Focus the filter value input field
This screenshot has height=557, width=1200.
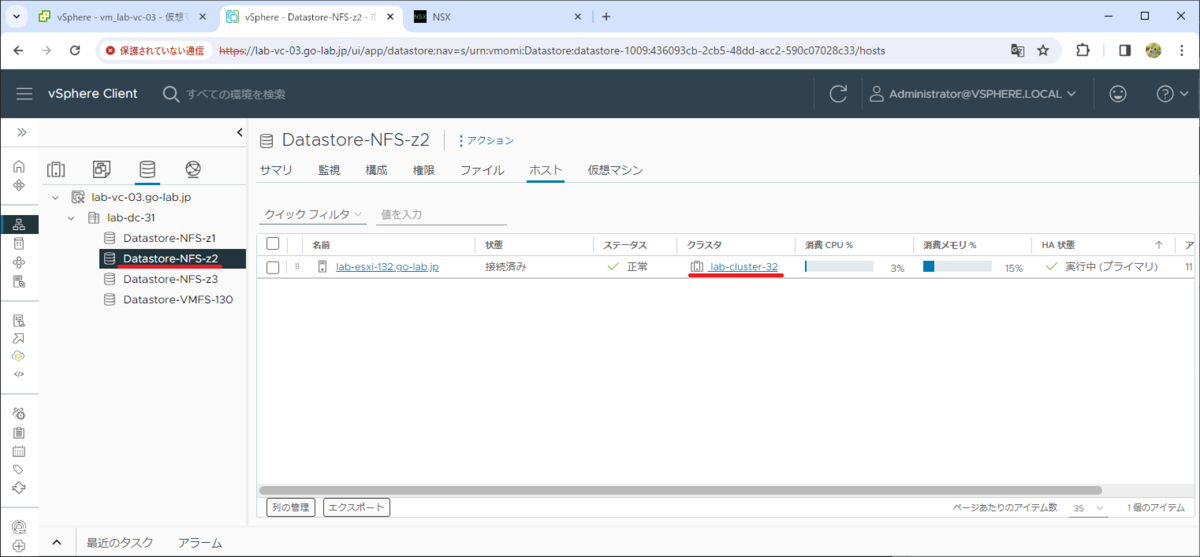442,214
